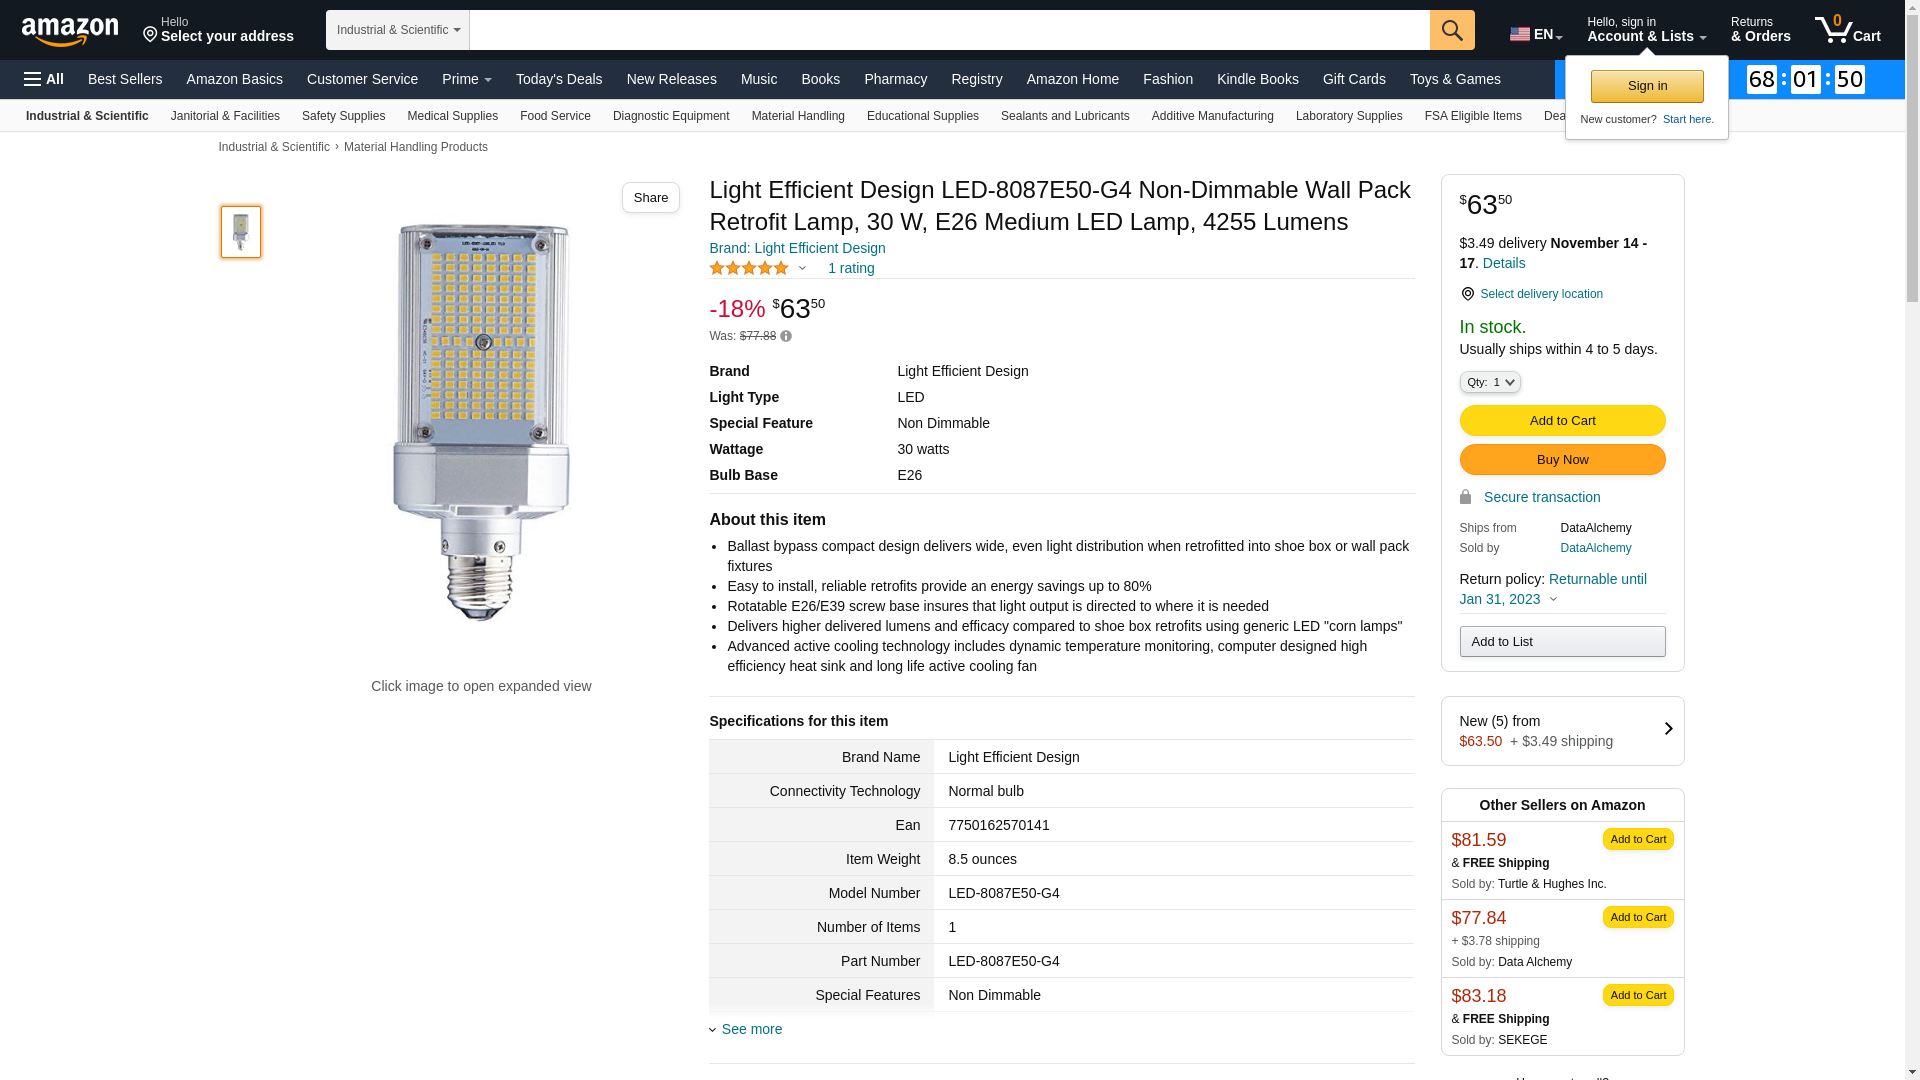
Task: Click the location pin for delivery location
Action: pos(1467,294)
